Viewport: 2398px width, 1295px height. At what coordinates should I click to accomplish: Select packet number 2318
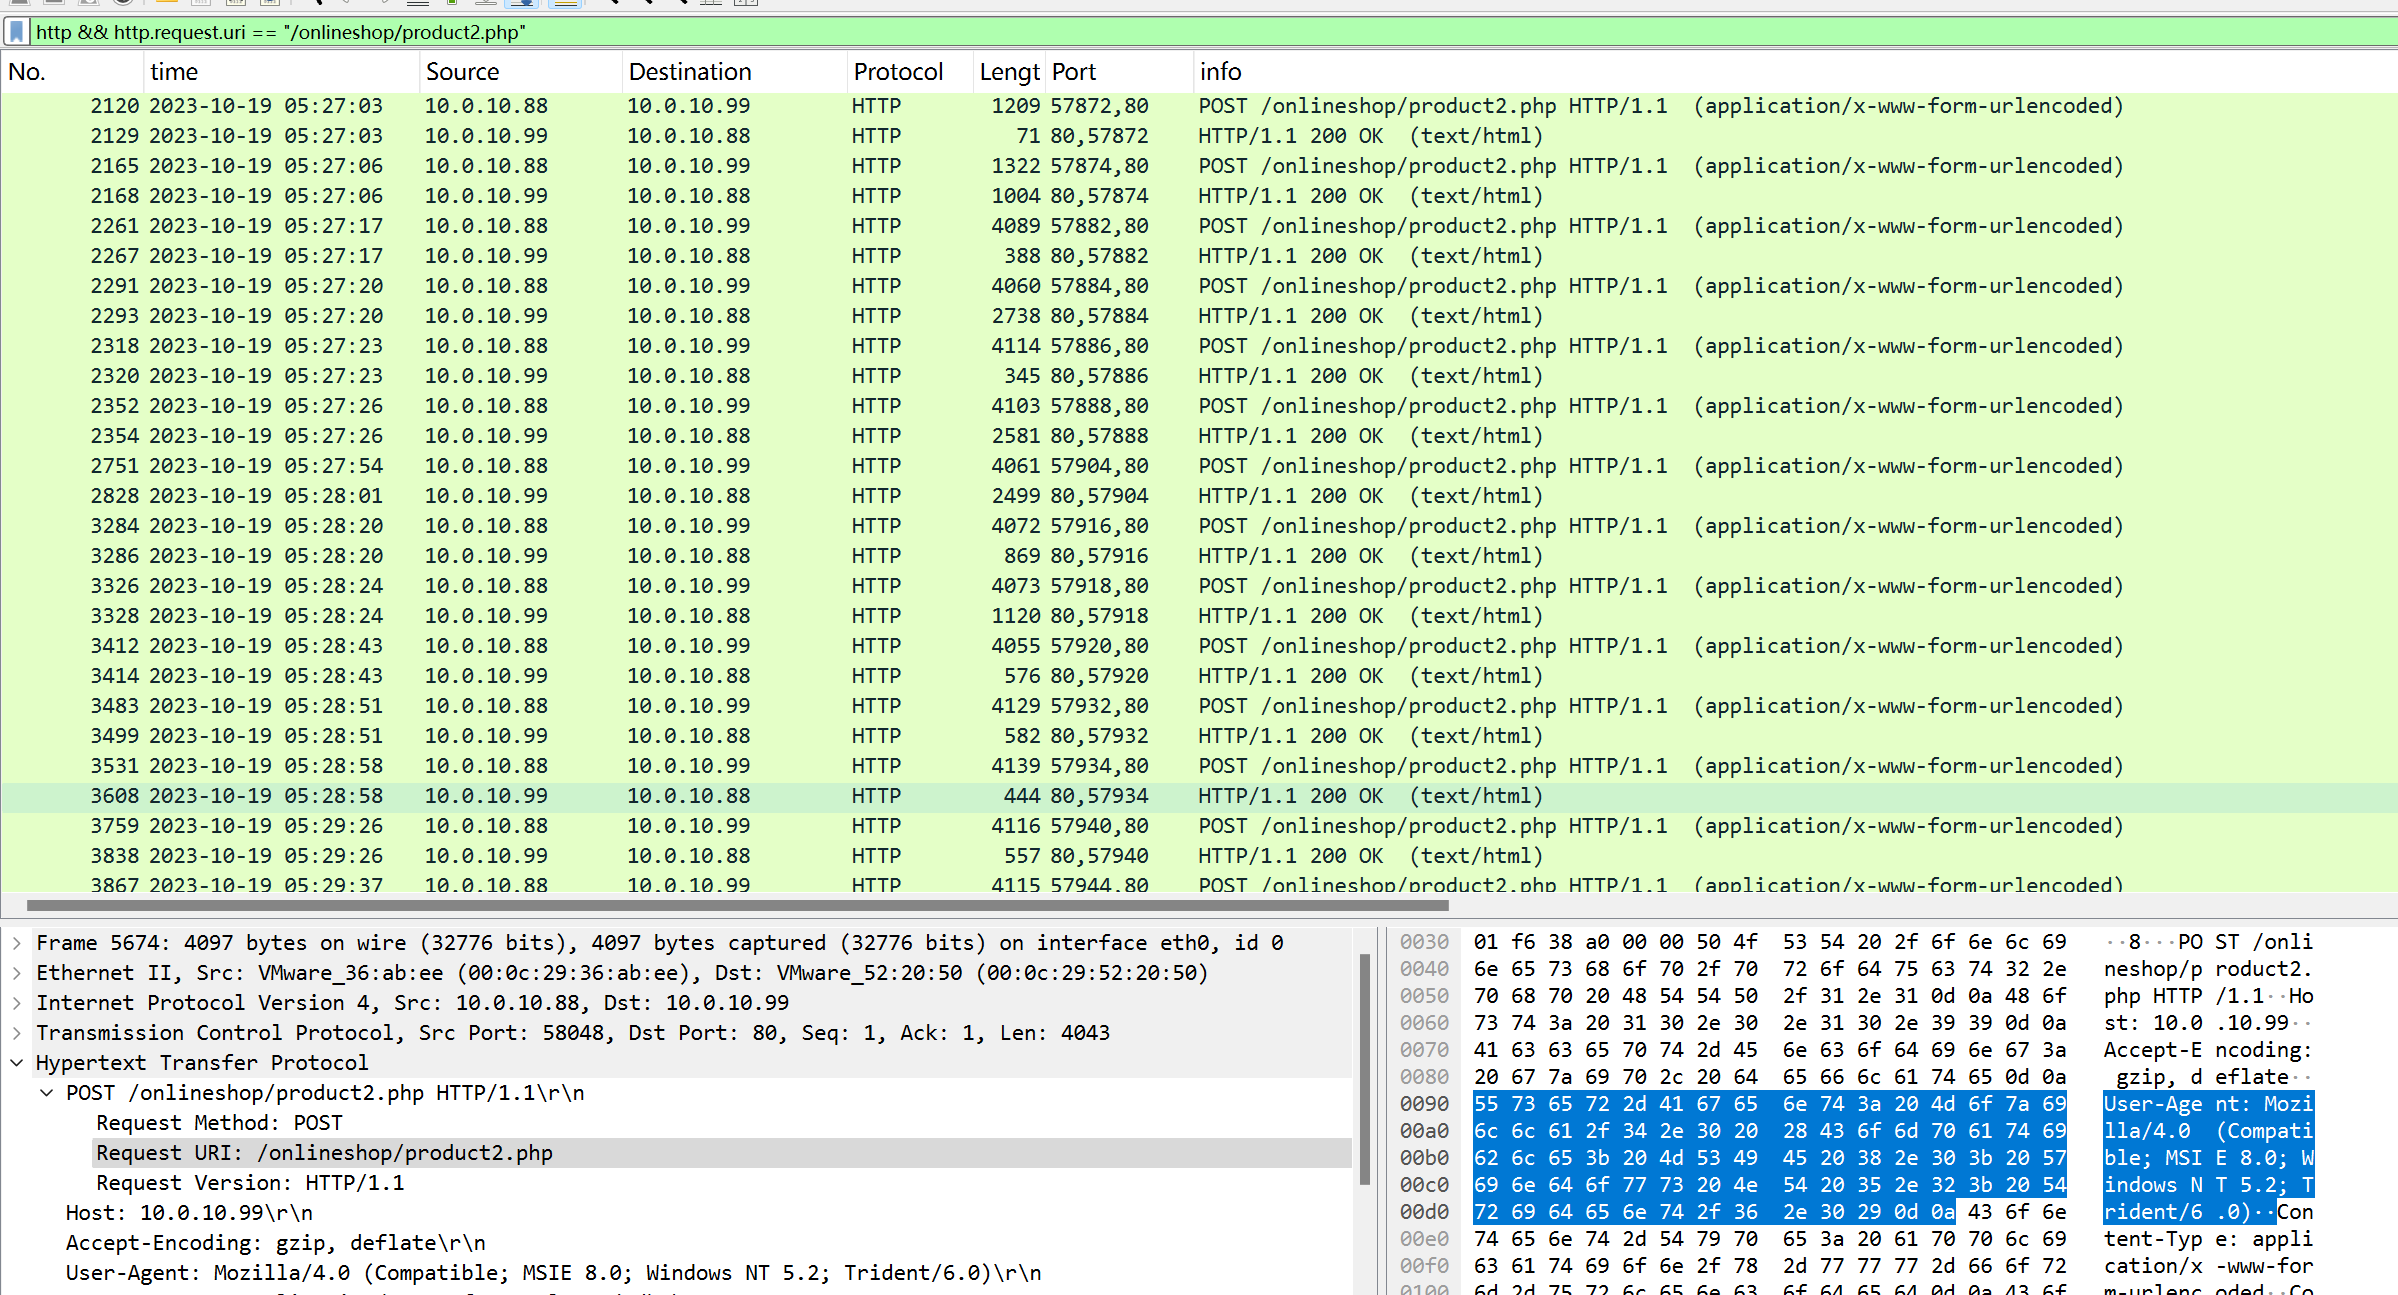(x=1199, y=346)
